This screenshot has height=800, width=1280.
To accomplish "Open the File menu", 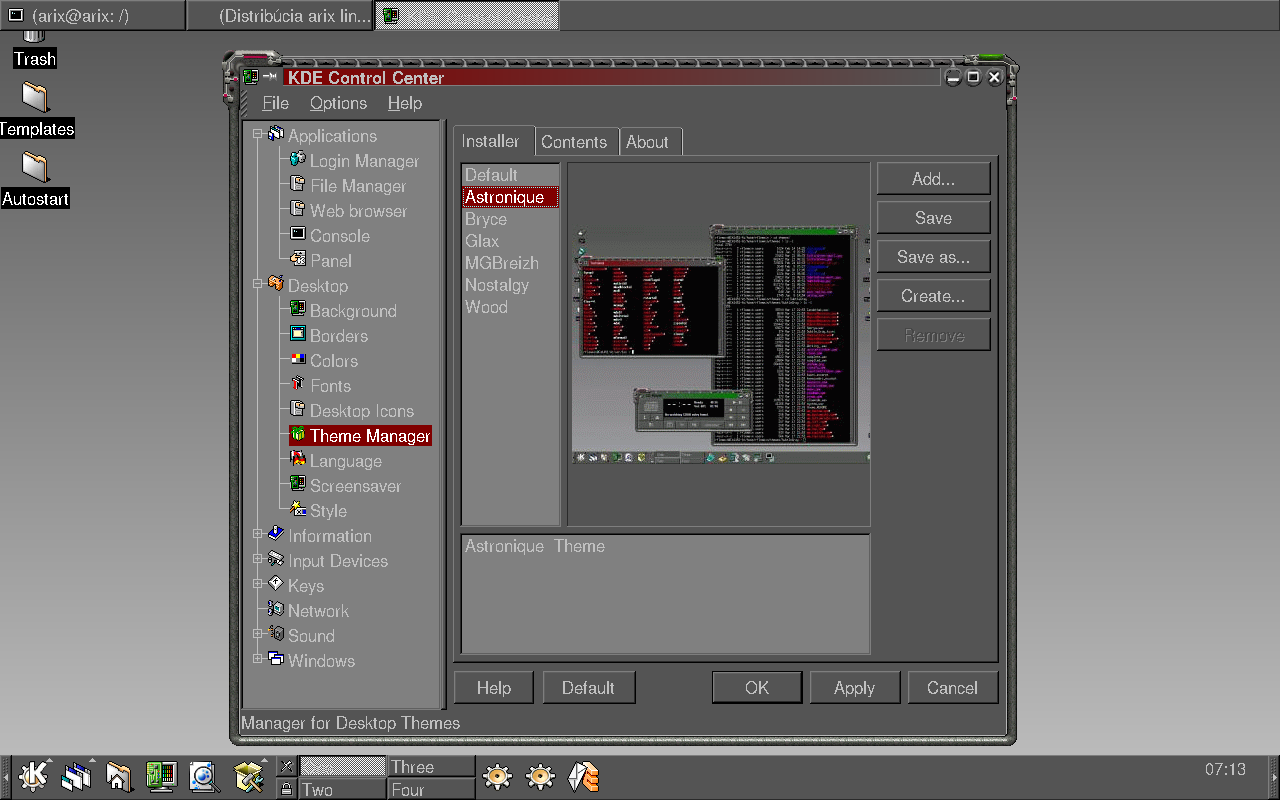I will pos(275,103).
